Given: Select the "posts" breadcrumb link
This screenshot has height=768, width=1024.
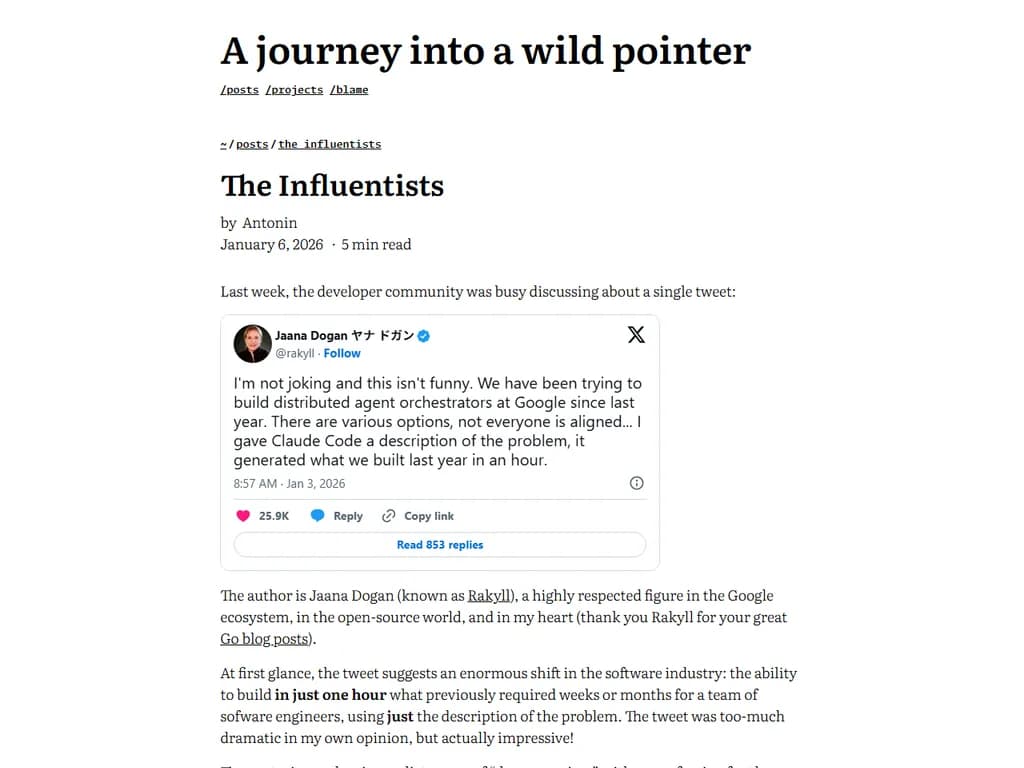Looking at the screenshot, I should (252, 144).
